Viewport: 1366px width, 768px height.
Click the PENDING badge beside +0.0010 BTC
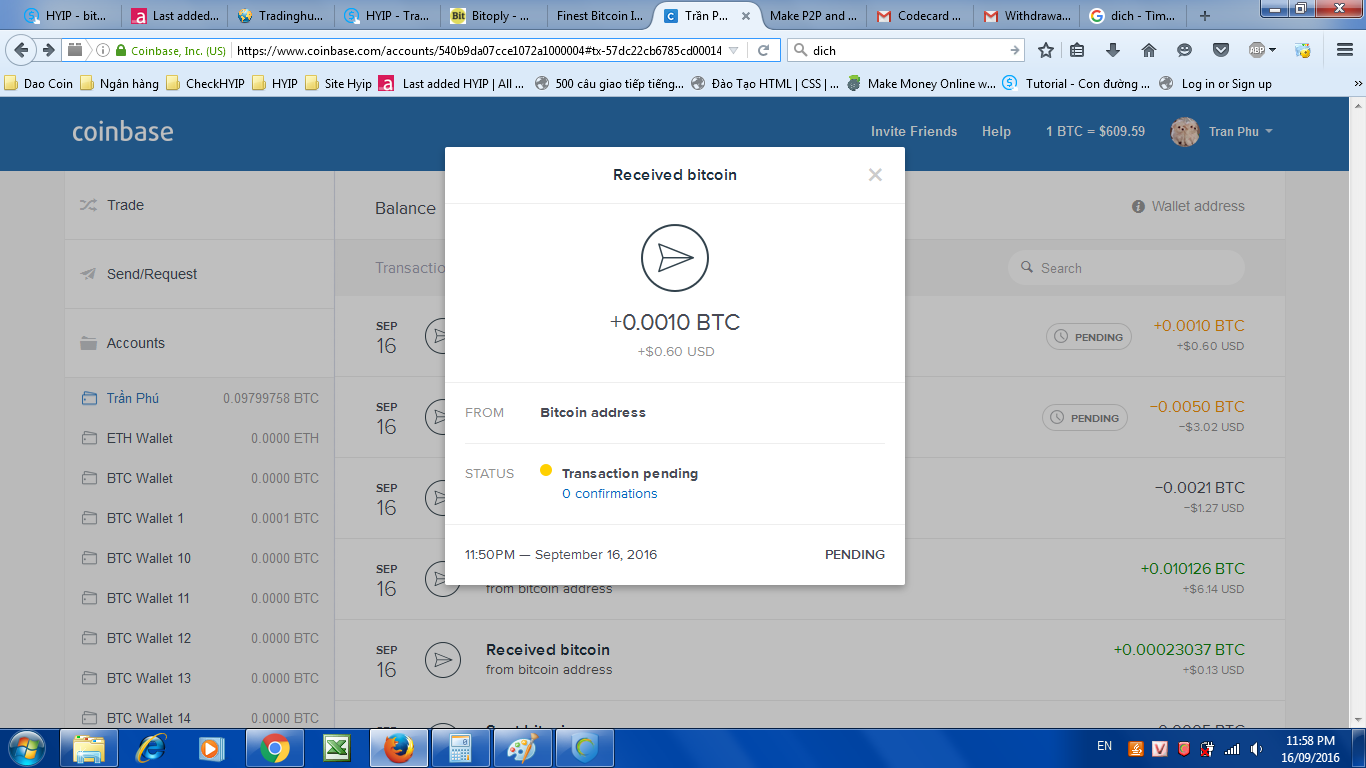(1089, 337)
